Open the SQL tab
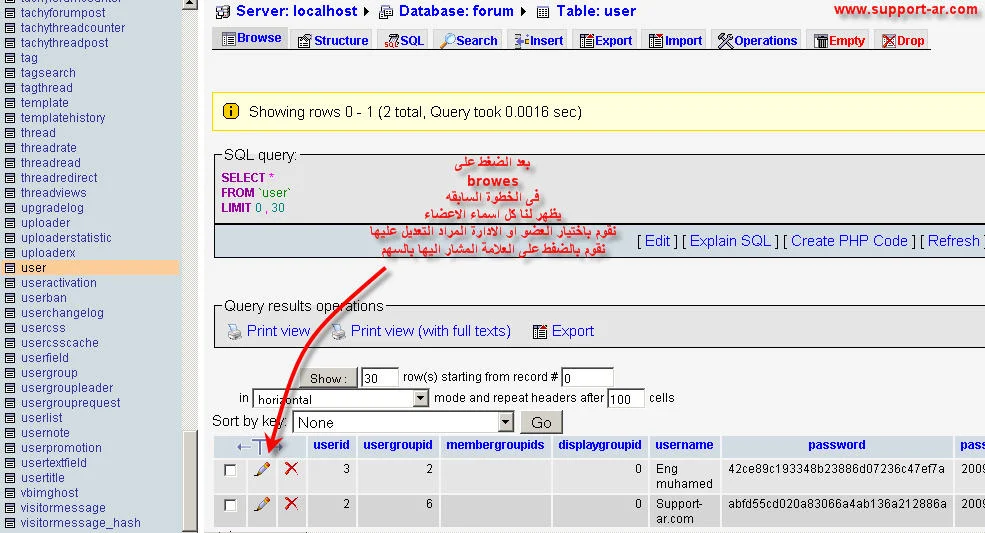This screenshot has height=533, width=985. 403,40
